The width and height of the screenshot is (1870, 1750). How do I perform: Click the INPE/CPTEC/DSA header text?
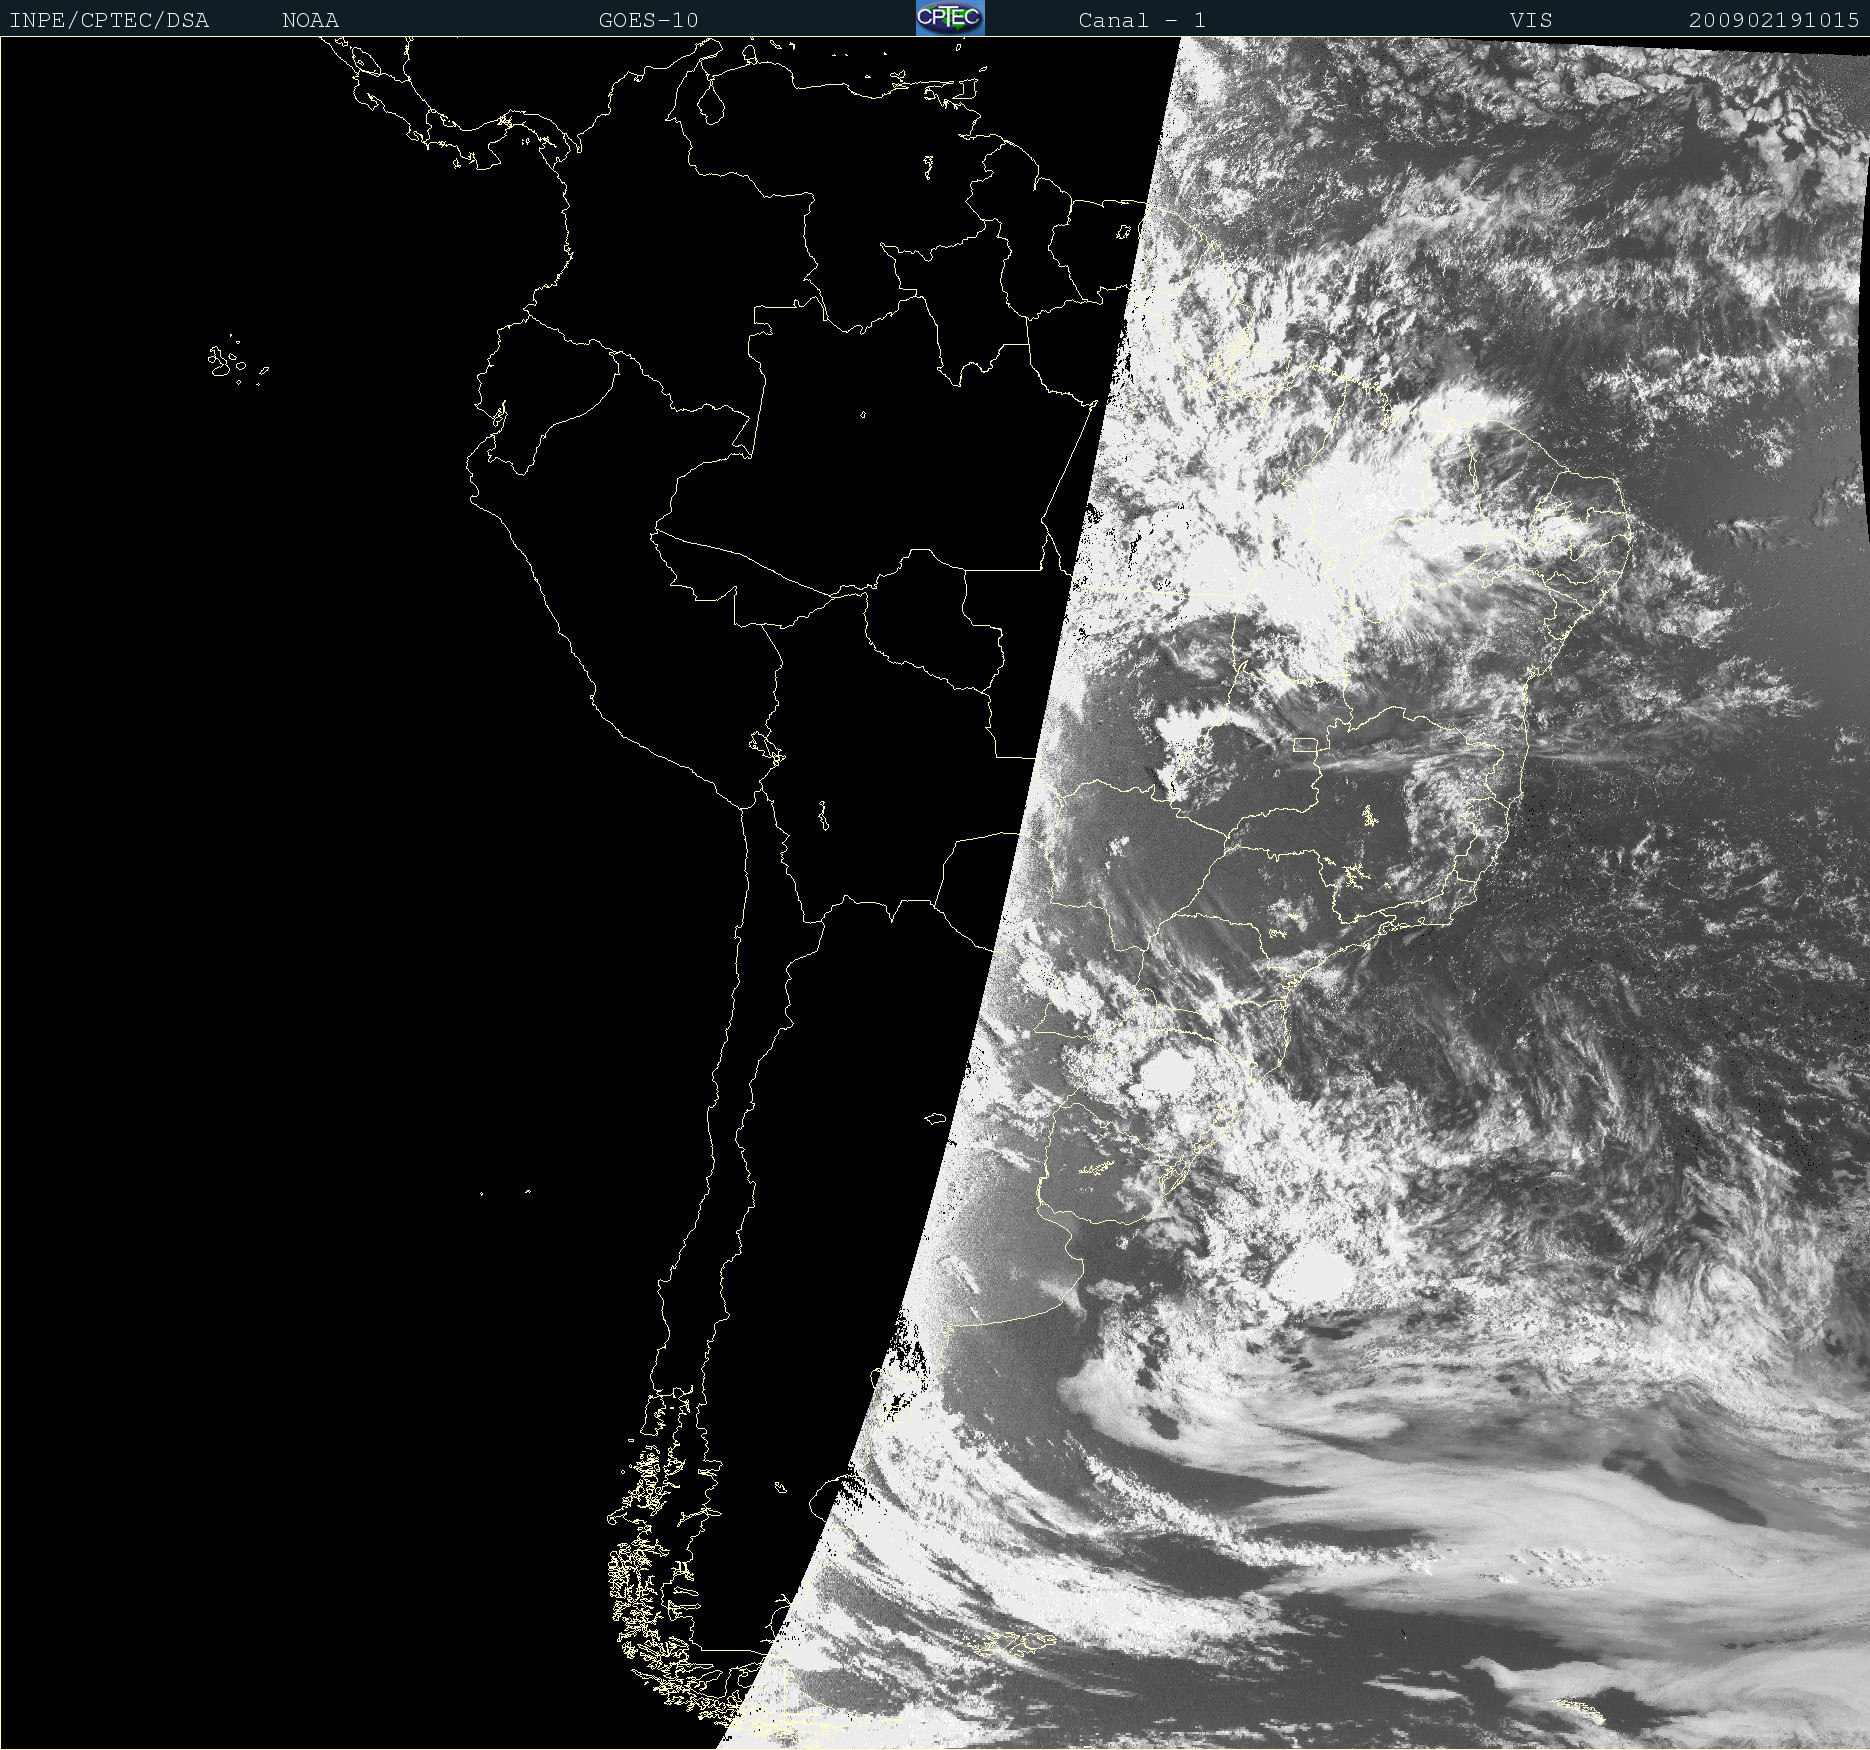(x=109, y=20)
